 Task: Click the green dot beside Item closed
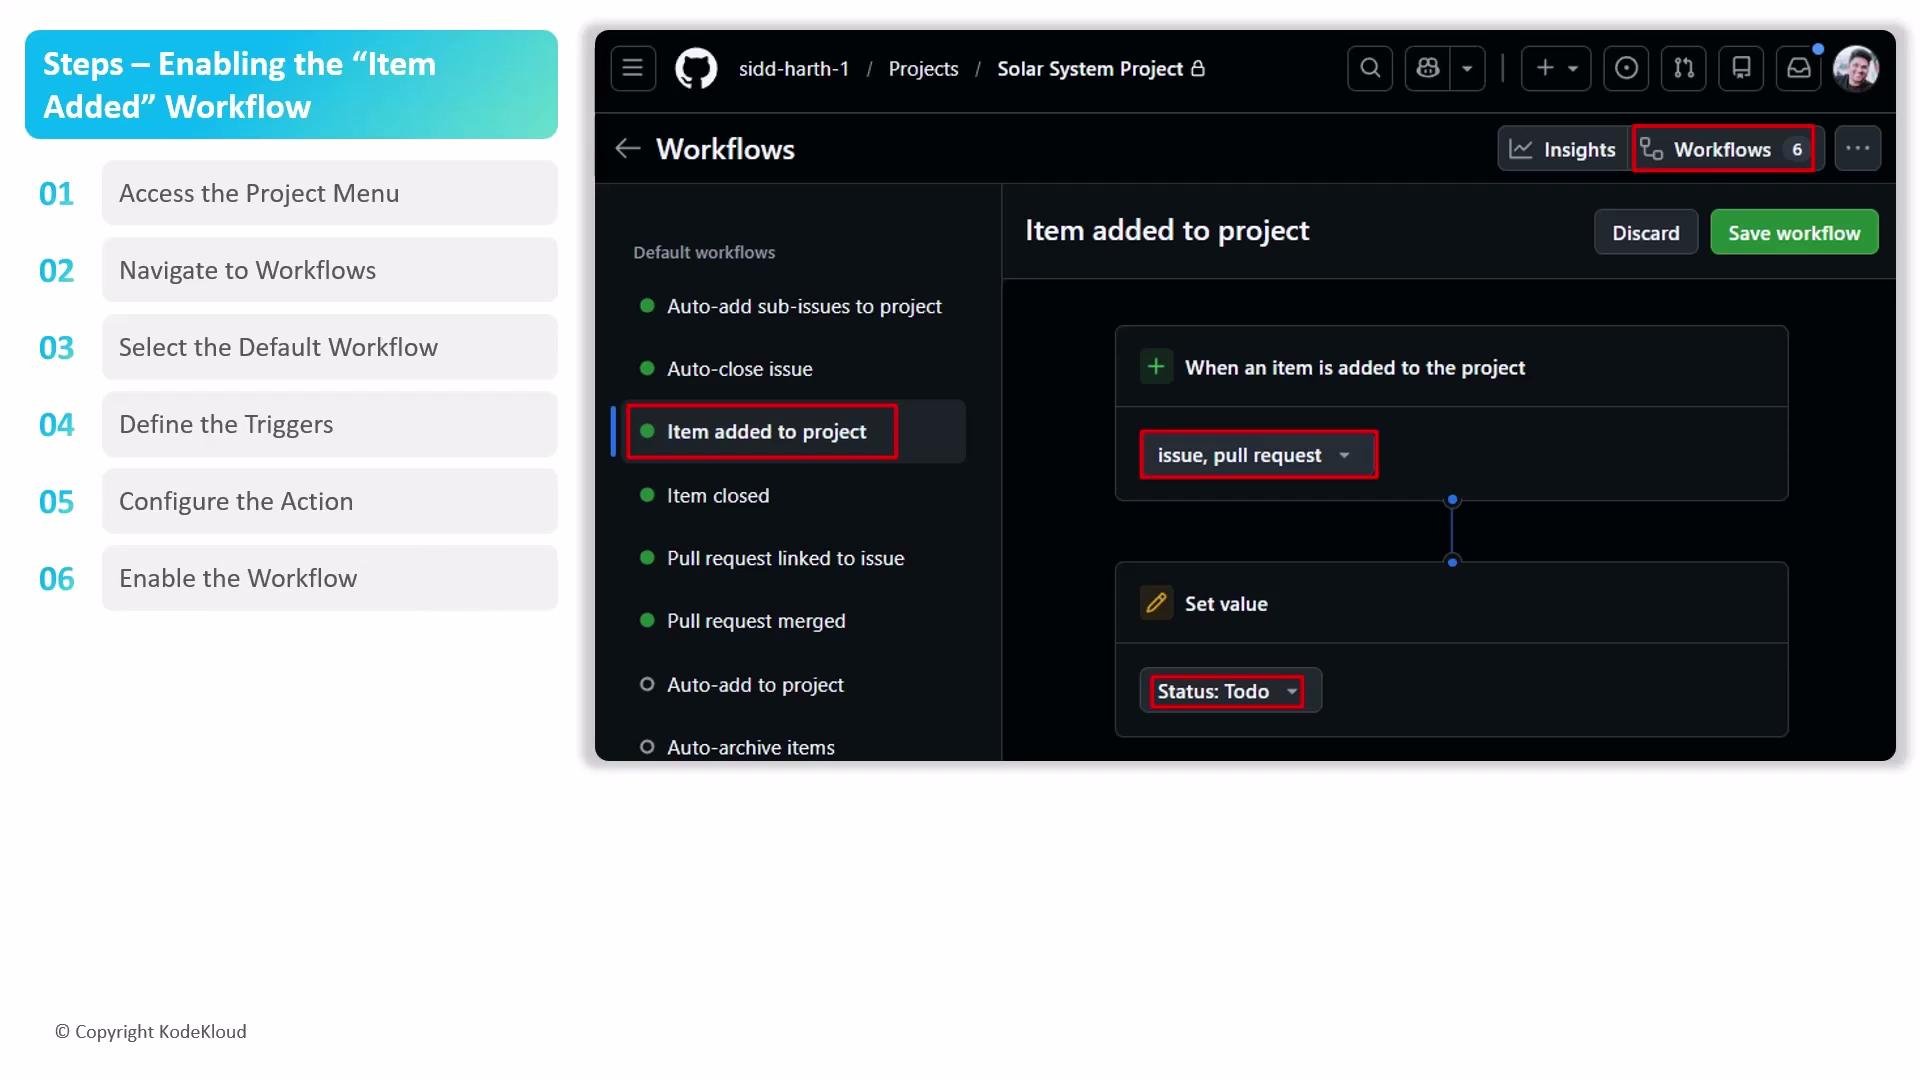647,495
